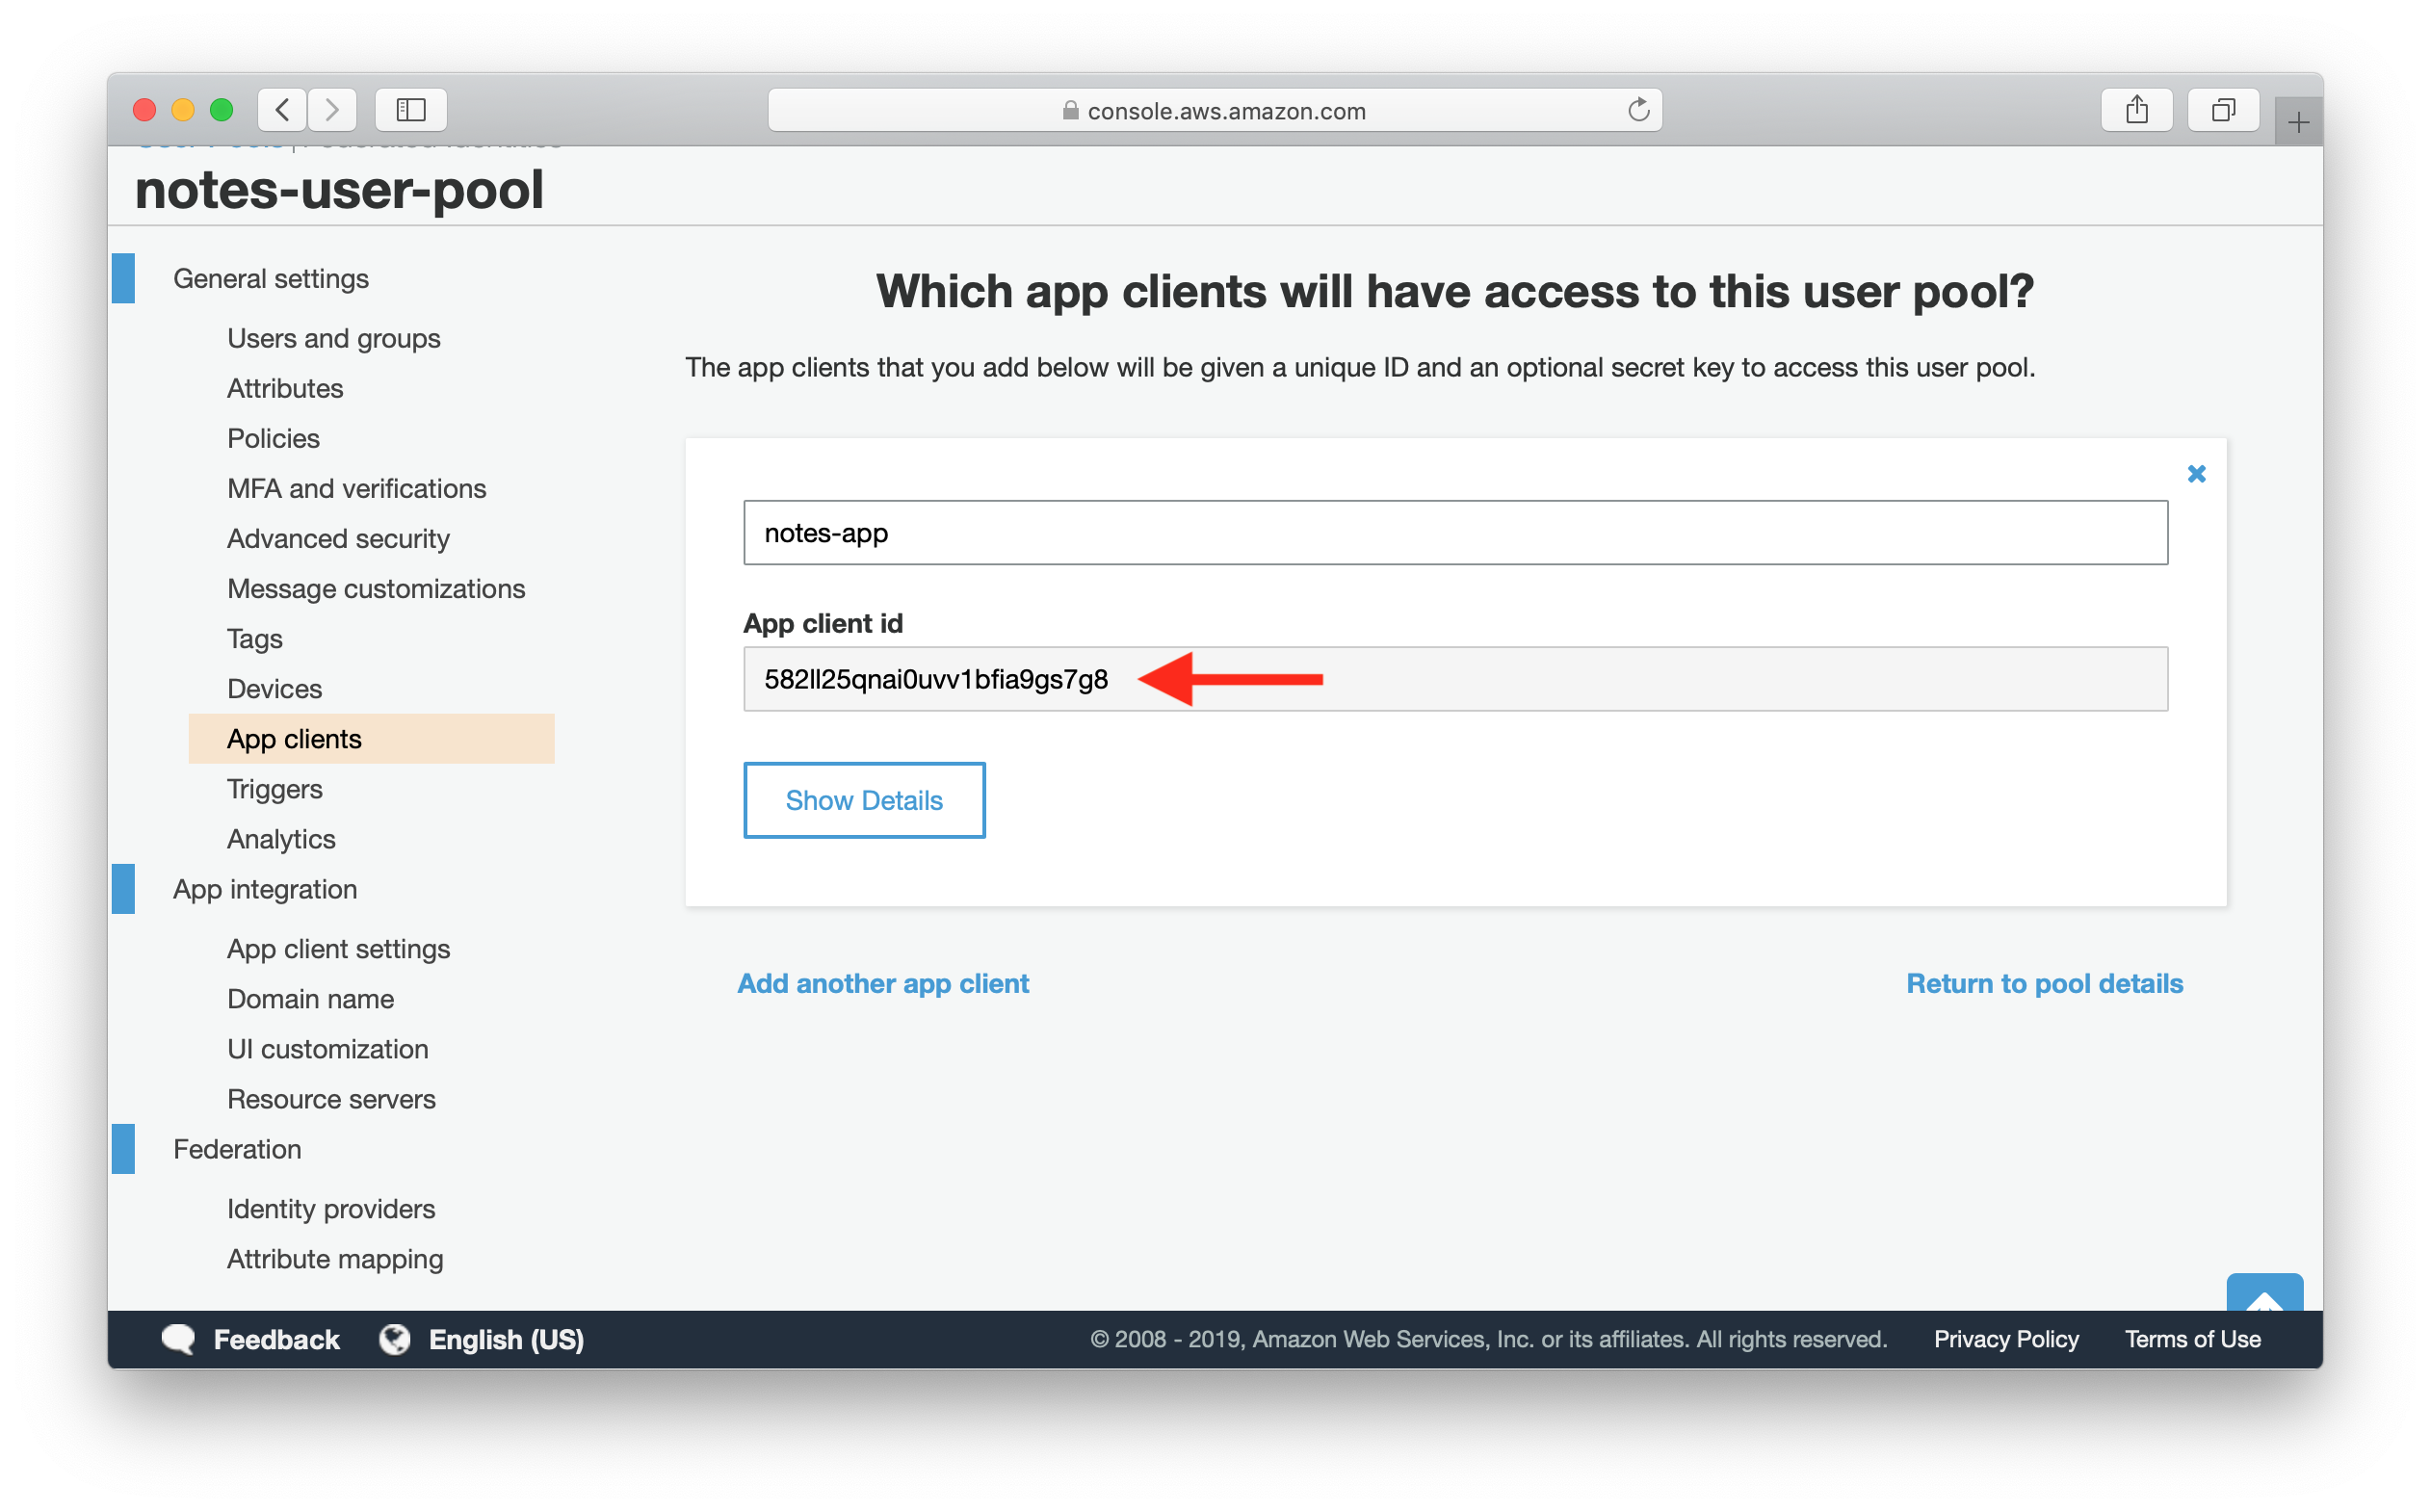Open Advanced security settings
Screen dimensions: 2431x1512
(340, 538)
